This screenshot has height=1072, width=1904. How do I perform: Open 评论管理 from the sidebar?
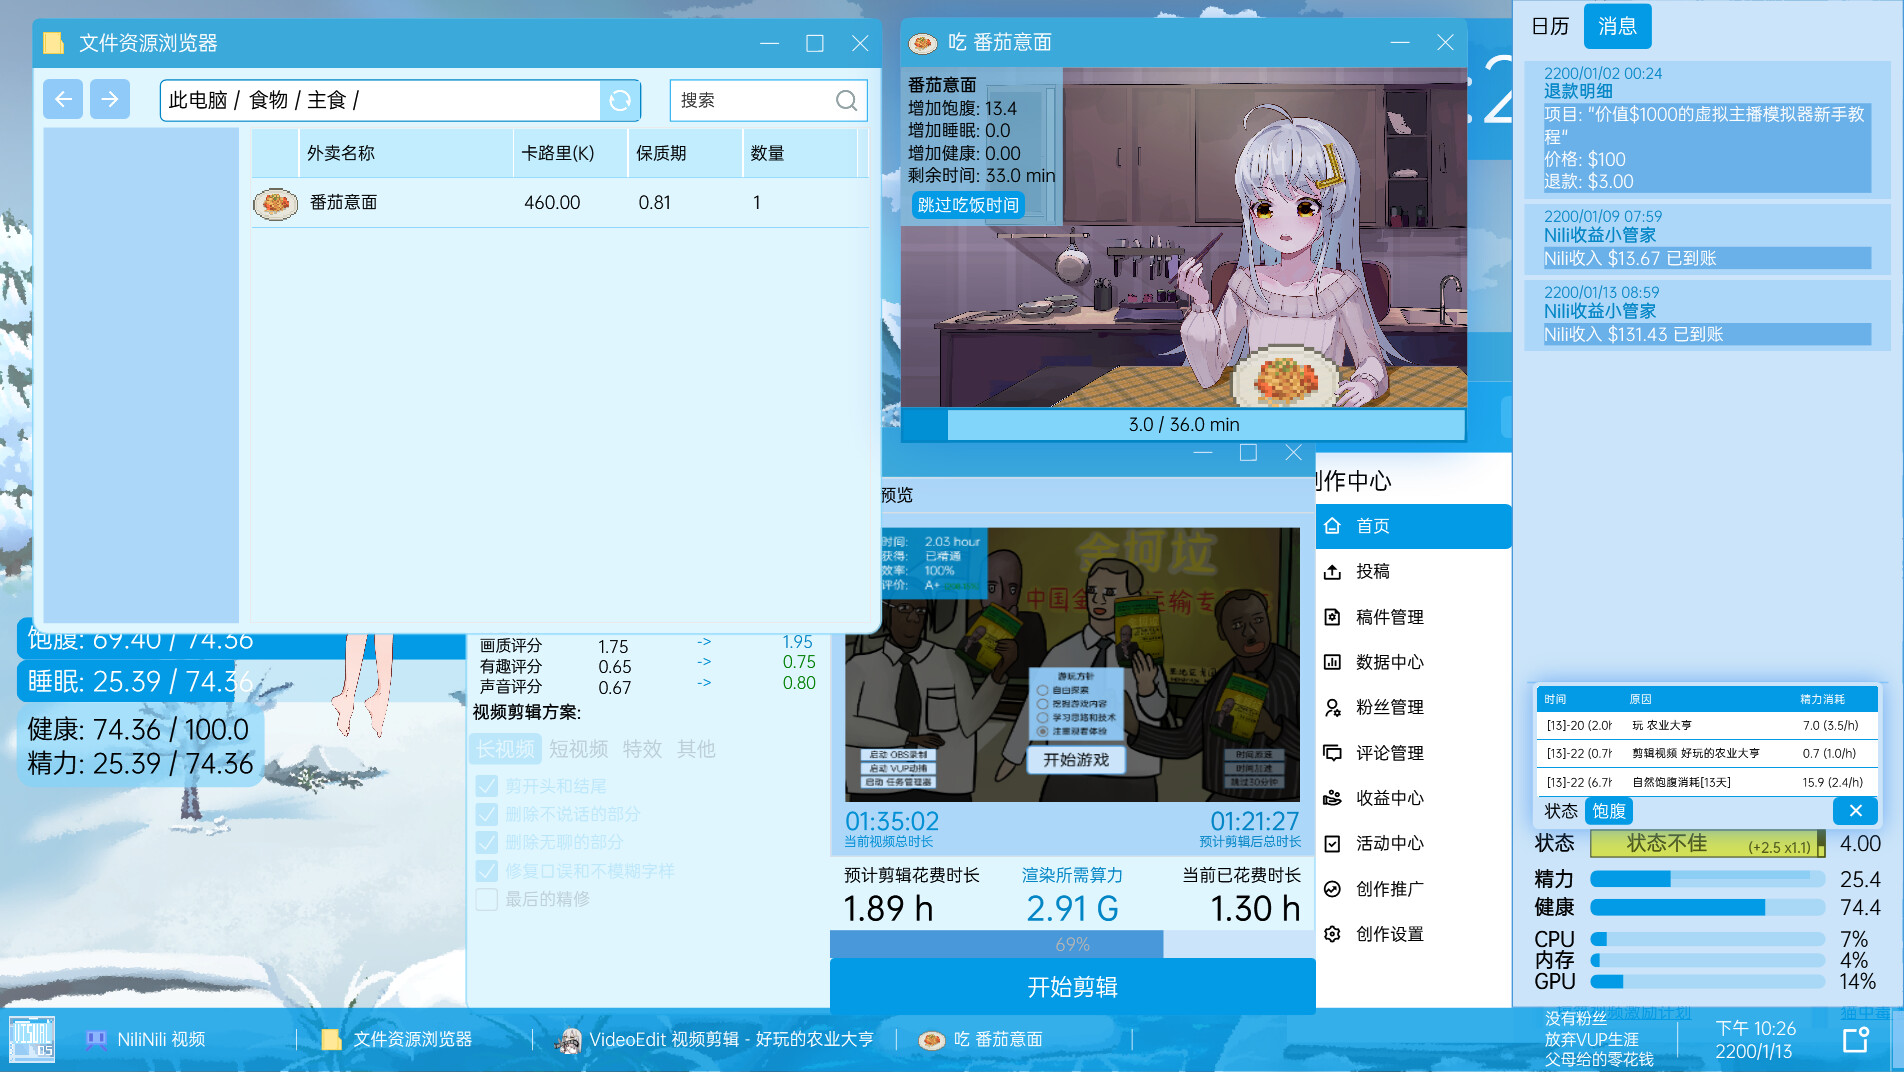[x=1334, y=752]
